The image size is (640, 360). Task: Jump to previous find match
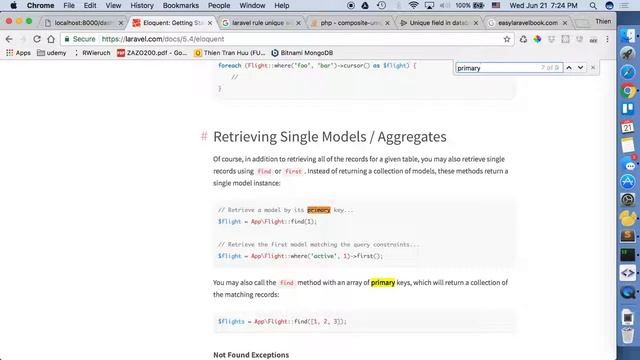tap(569, 68)
